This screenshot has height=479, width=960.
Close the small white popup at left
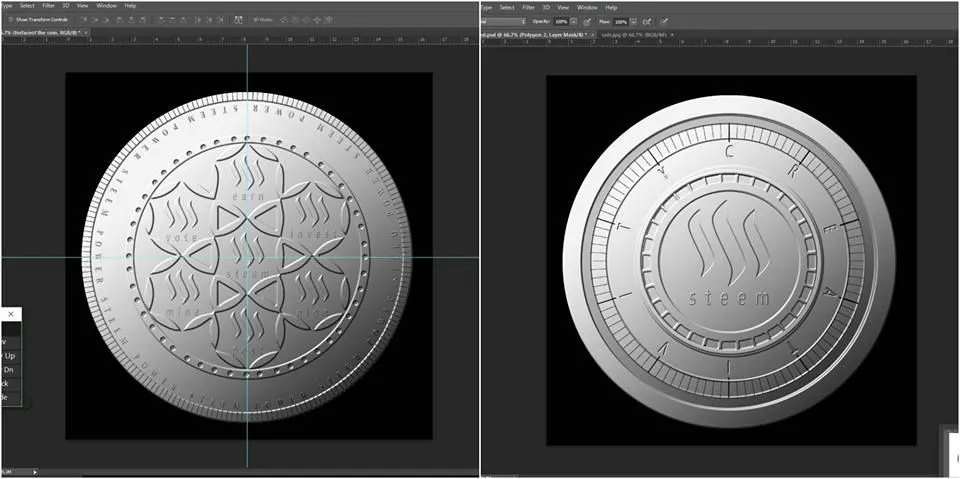coord(10,314)
